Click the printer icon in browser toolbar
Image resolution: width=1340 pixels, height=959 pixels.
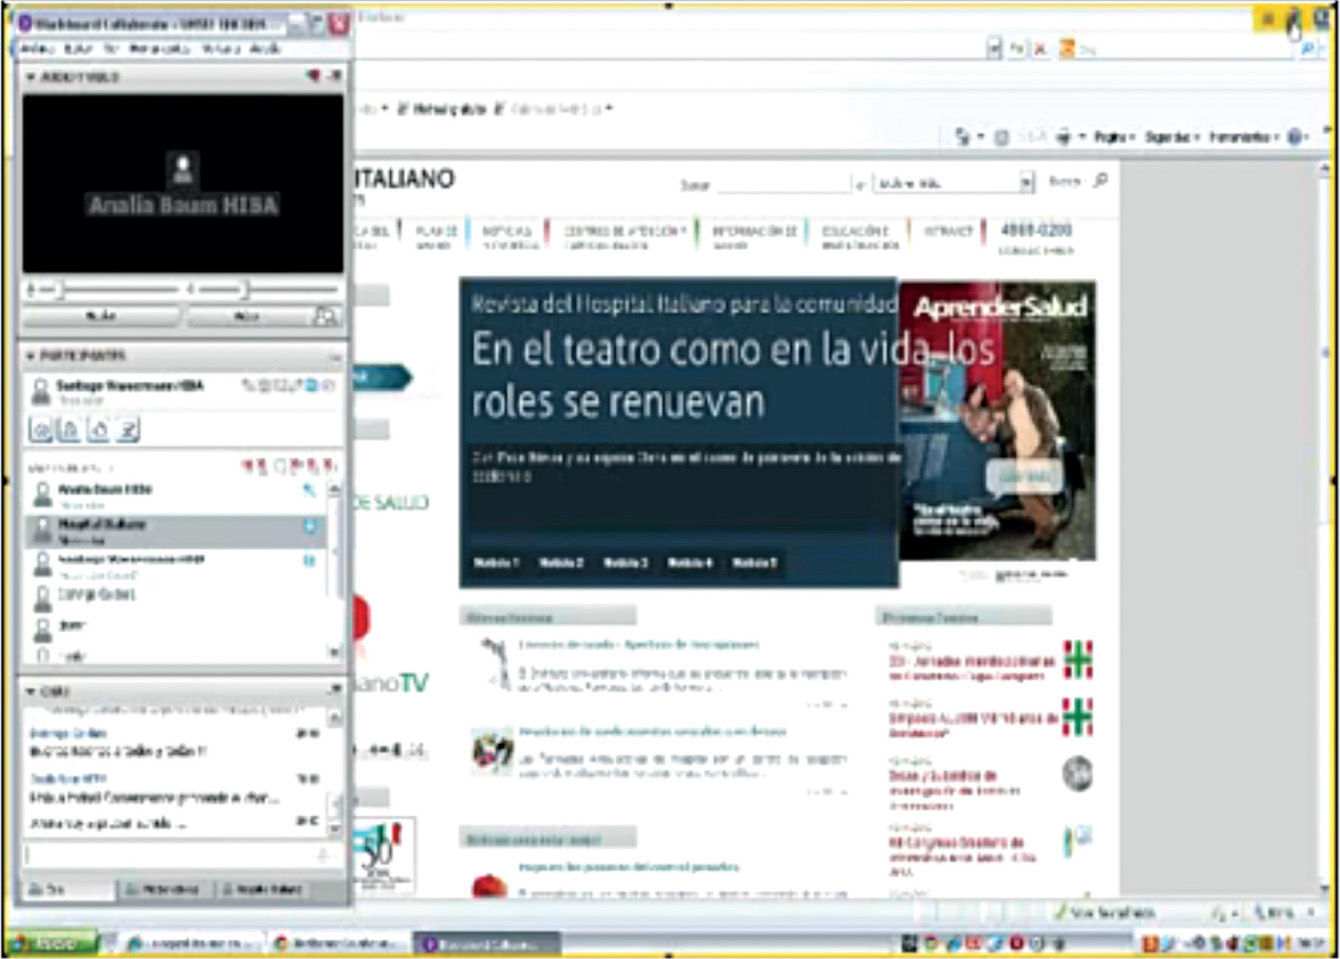click(1066, 137)
